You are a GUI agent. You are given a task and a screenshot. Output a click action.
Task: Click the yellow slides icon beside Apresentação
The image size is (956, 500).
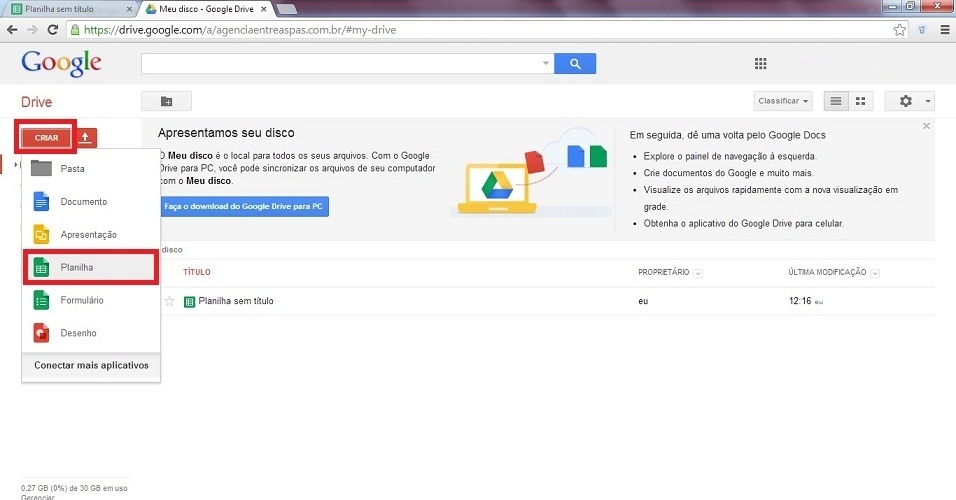41,234
